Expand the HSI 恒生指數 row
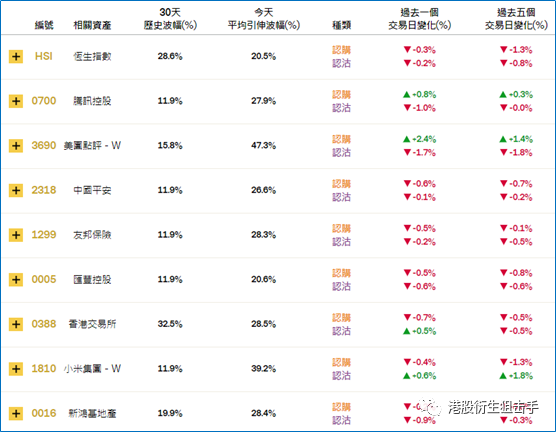Screen dimensions: 556x432 pos(16,56)
